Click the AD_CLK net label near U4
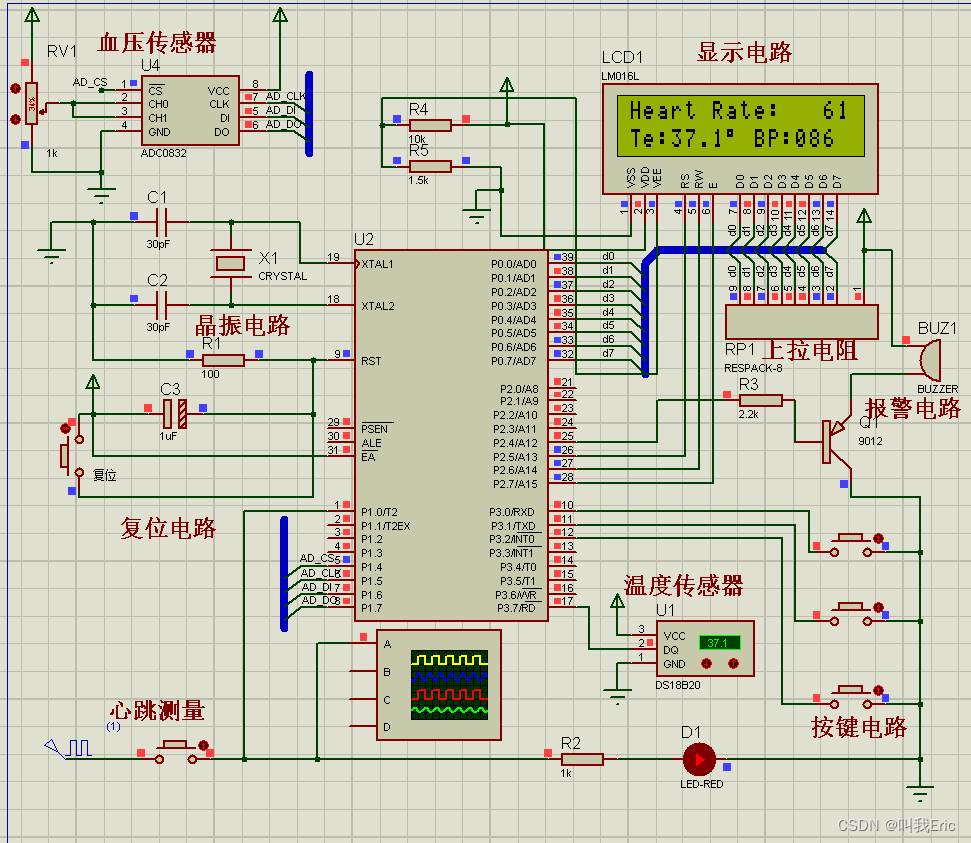 click(285, 96)
